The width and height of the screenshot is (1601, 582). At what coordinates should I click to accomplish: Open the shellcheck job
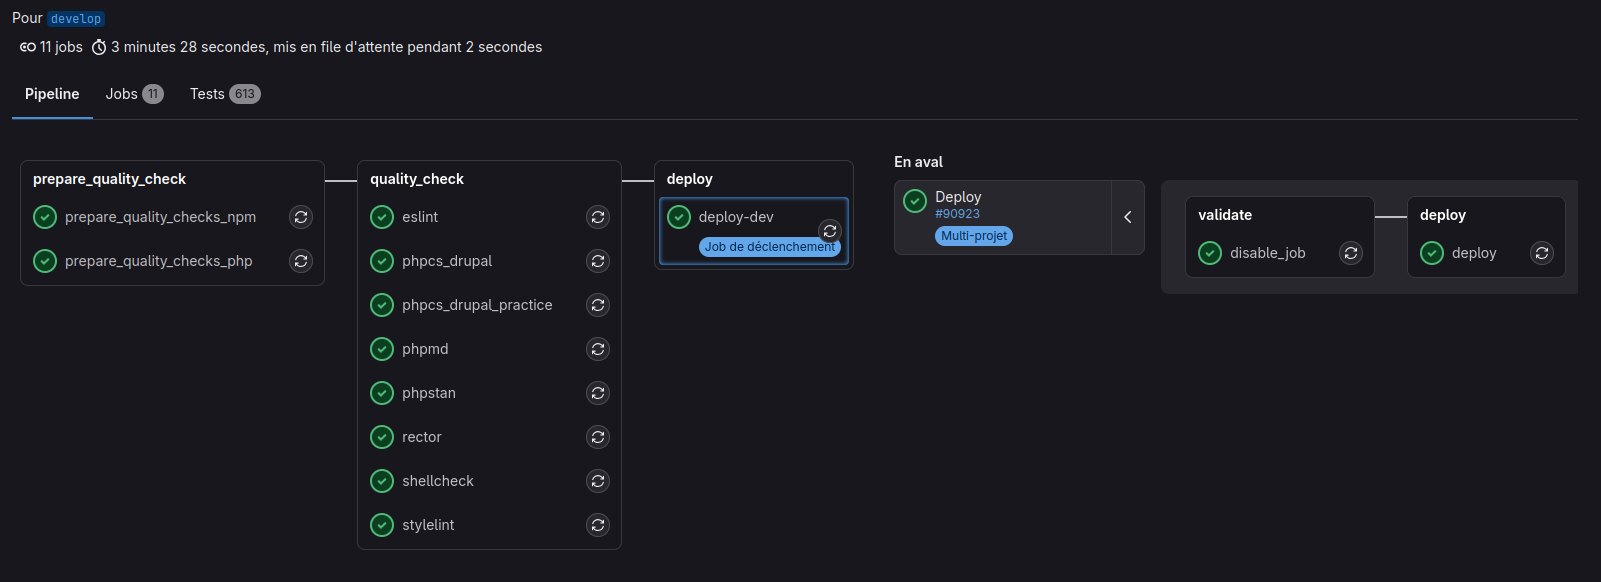pos(438,481)
